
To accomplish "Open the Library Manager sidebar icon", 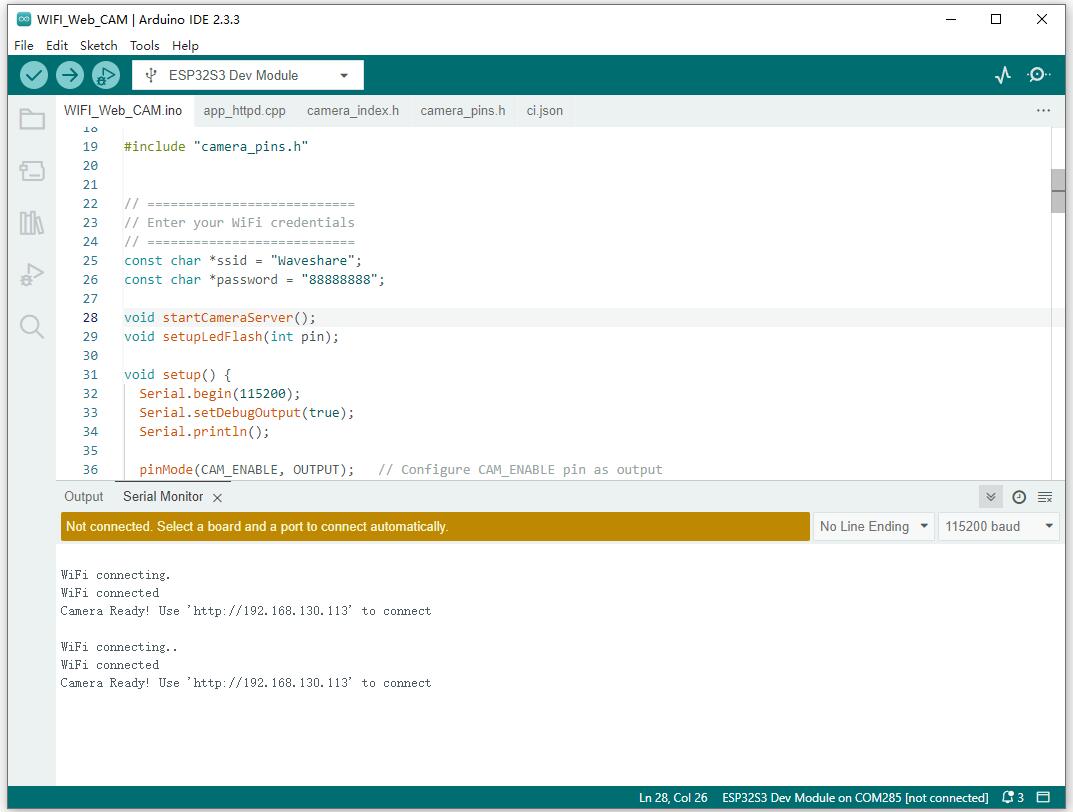I will click(32, 223).
